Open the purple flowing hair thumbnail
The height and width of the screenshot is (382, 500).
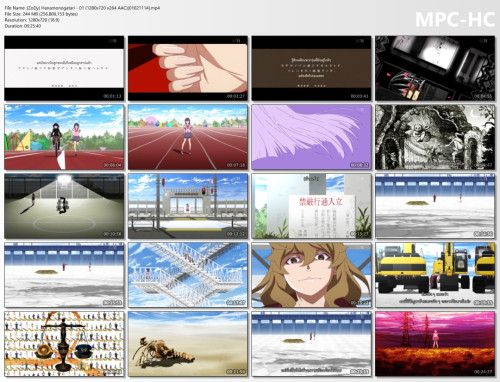(x=311, y=137)
